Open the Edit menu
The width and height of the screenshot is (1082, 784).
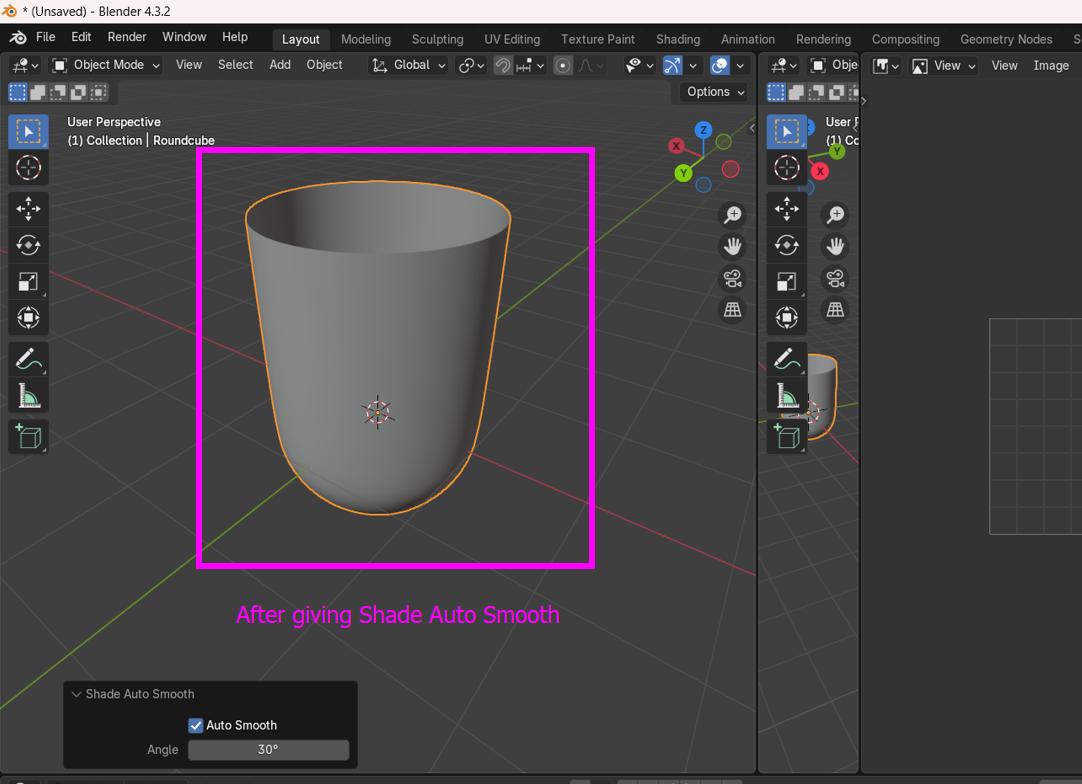click(x=81, y=37)
